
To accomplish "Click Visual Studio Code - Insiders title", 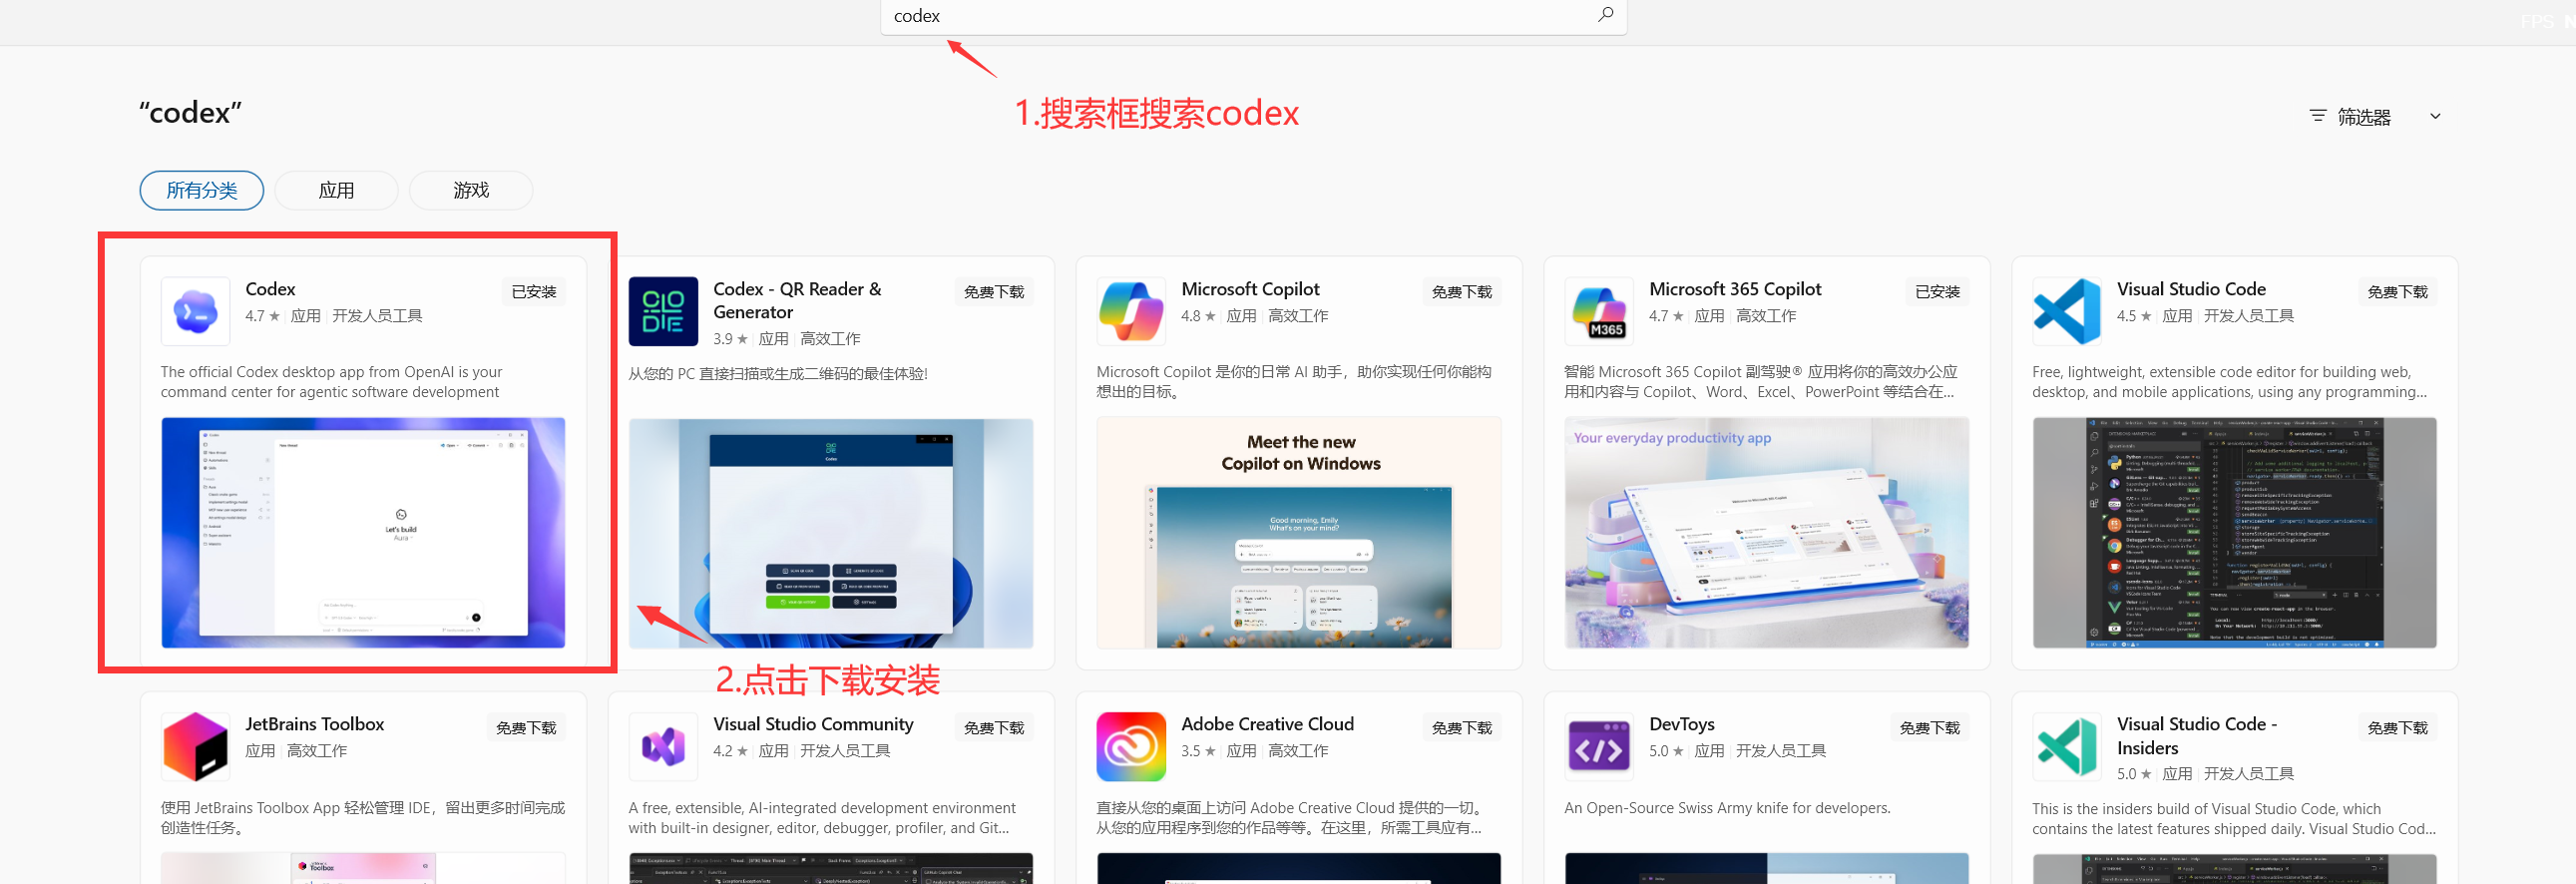I will click(x=2197, y=736).
